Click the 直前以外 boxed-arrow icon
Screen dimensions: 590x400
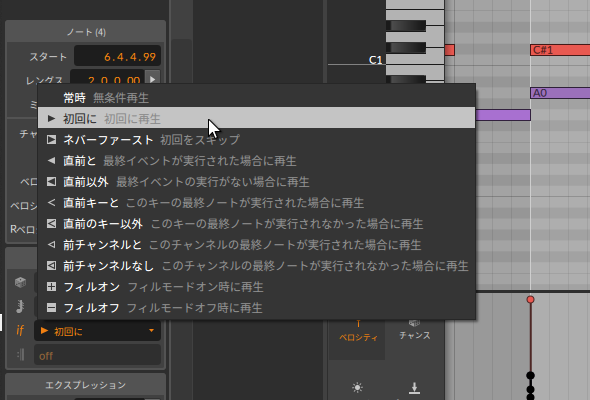(52, 182)
